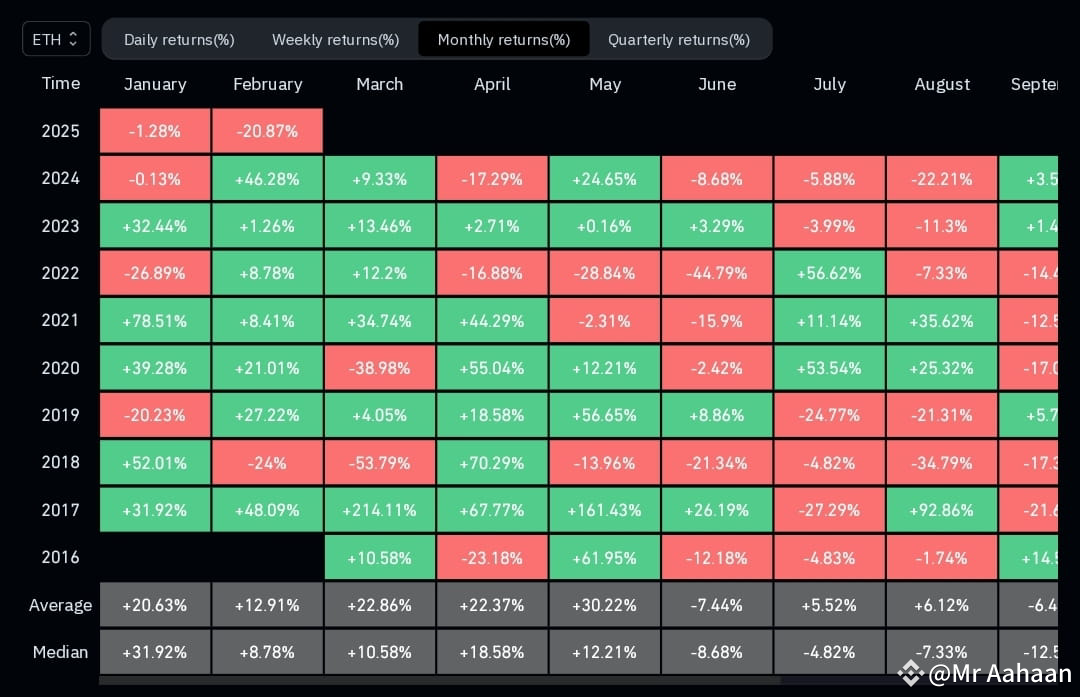Switch to Daily returns(%) tab

coord(179,40)
